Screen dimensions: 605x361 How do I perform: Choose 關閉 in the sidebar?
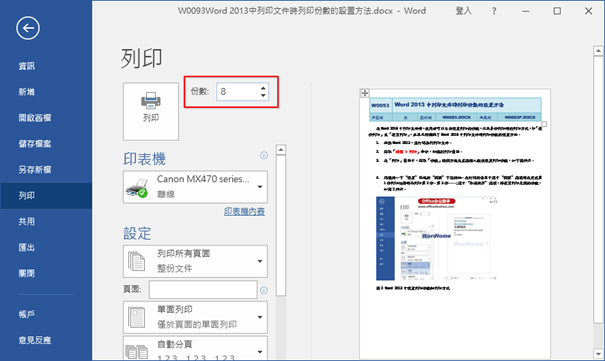(27, 273)
